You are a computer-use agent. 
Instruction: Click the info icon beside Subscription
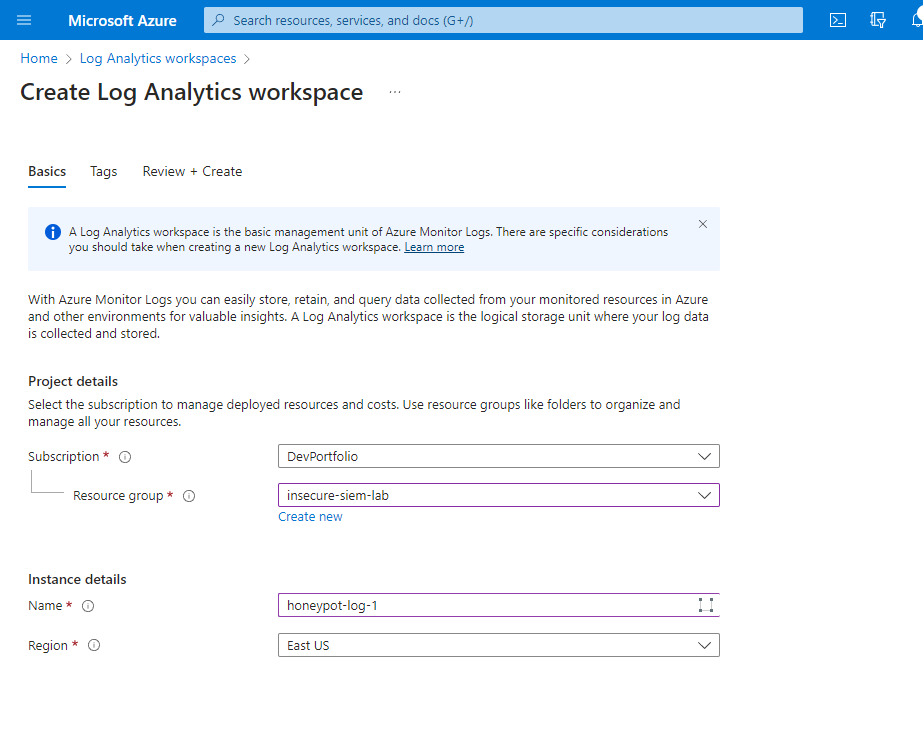pyautogui.click(x=123, y=457)
